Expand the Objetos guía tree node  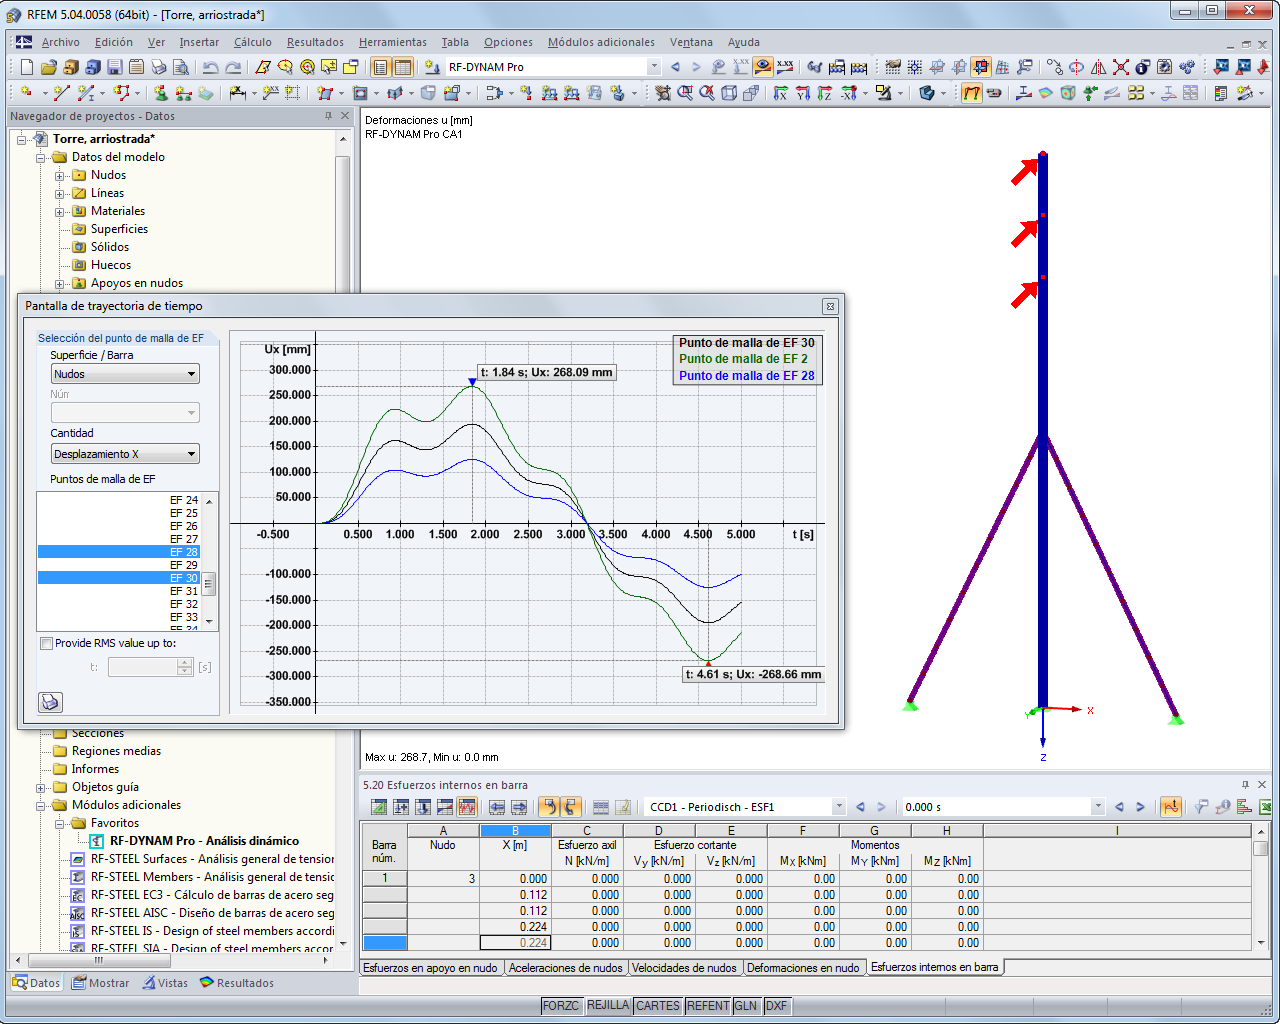tap(41, 788)
